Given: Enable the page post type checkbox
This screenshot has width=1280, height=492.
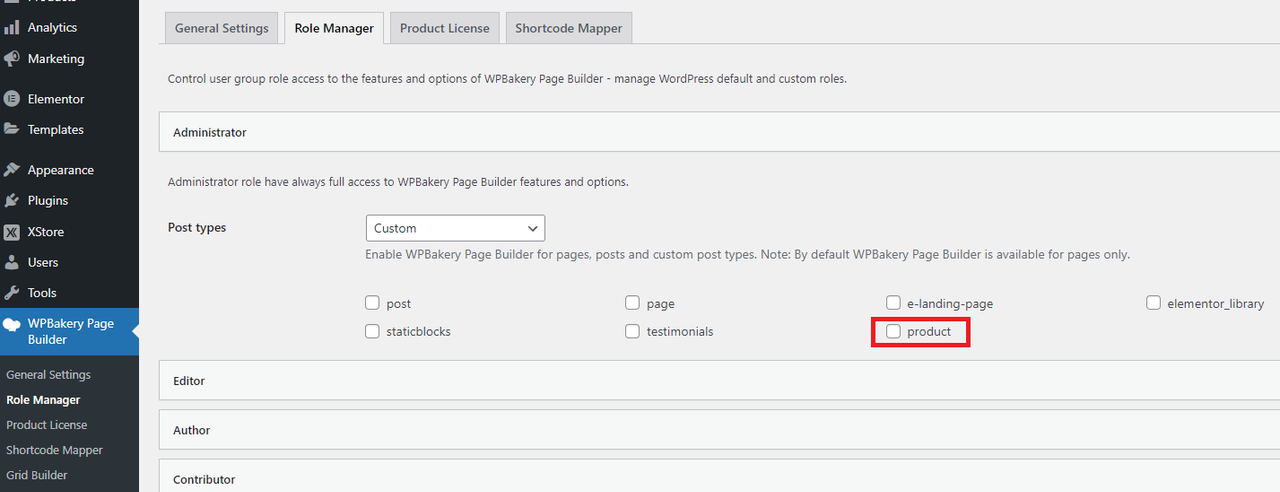Looking at the screenshot, I should coord(632,303).
